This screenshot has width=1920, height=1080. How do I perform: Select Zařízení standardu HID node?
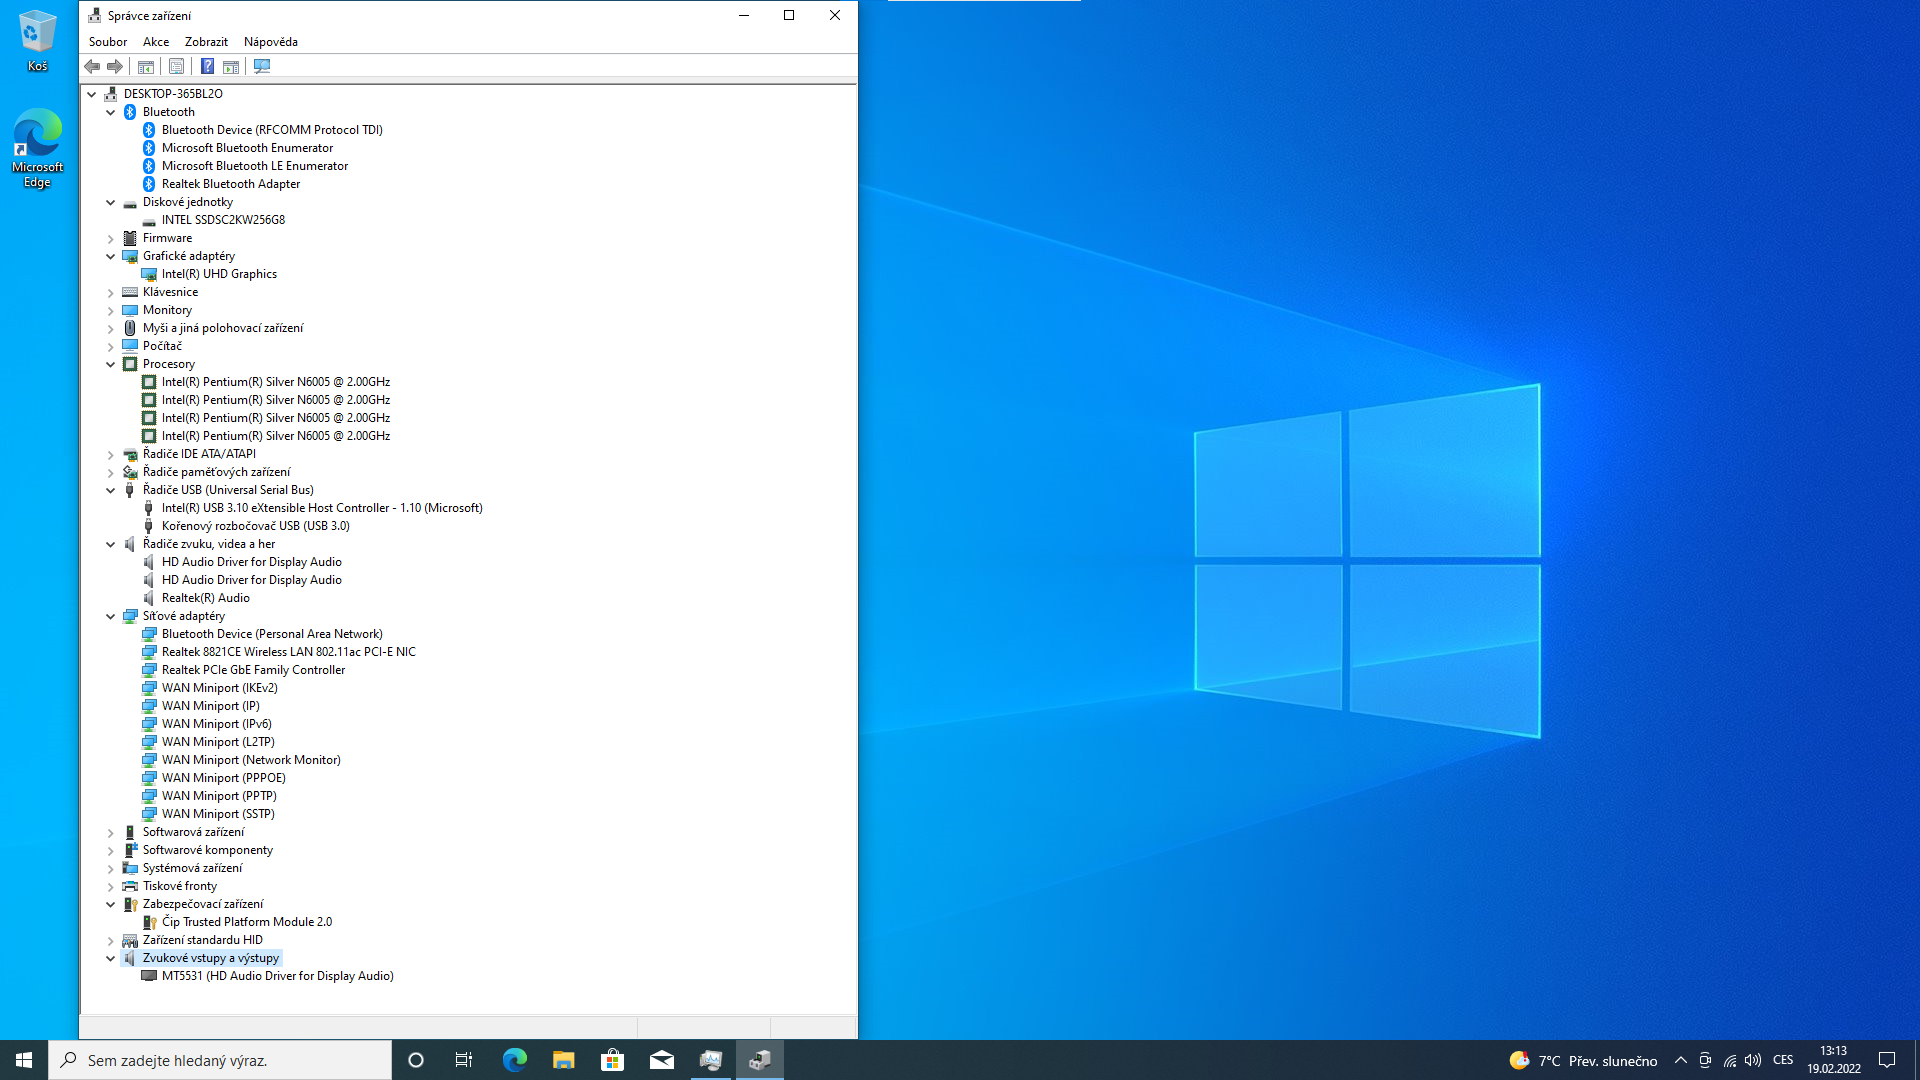tap(202, 940)
